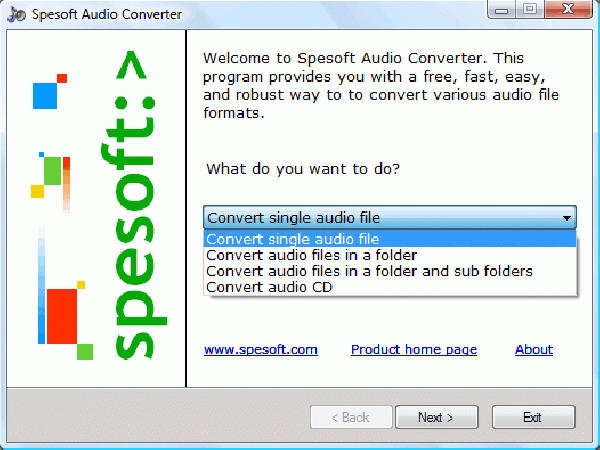Select the "Convert audio CD" option
Screen dimensions: 600x450
[269, 287]
